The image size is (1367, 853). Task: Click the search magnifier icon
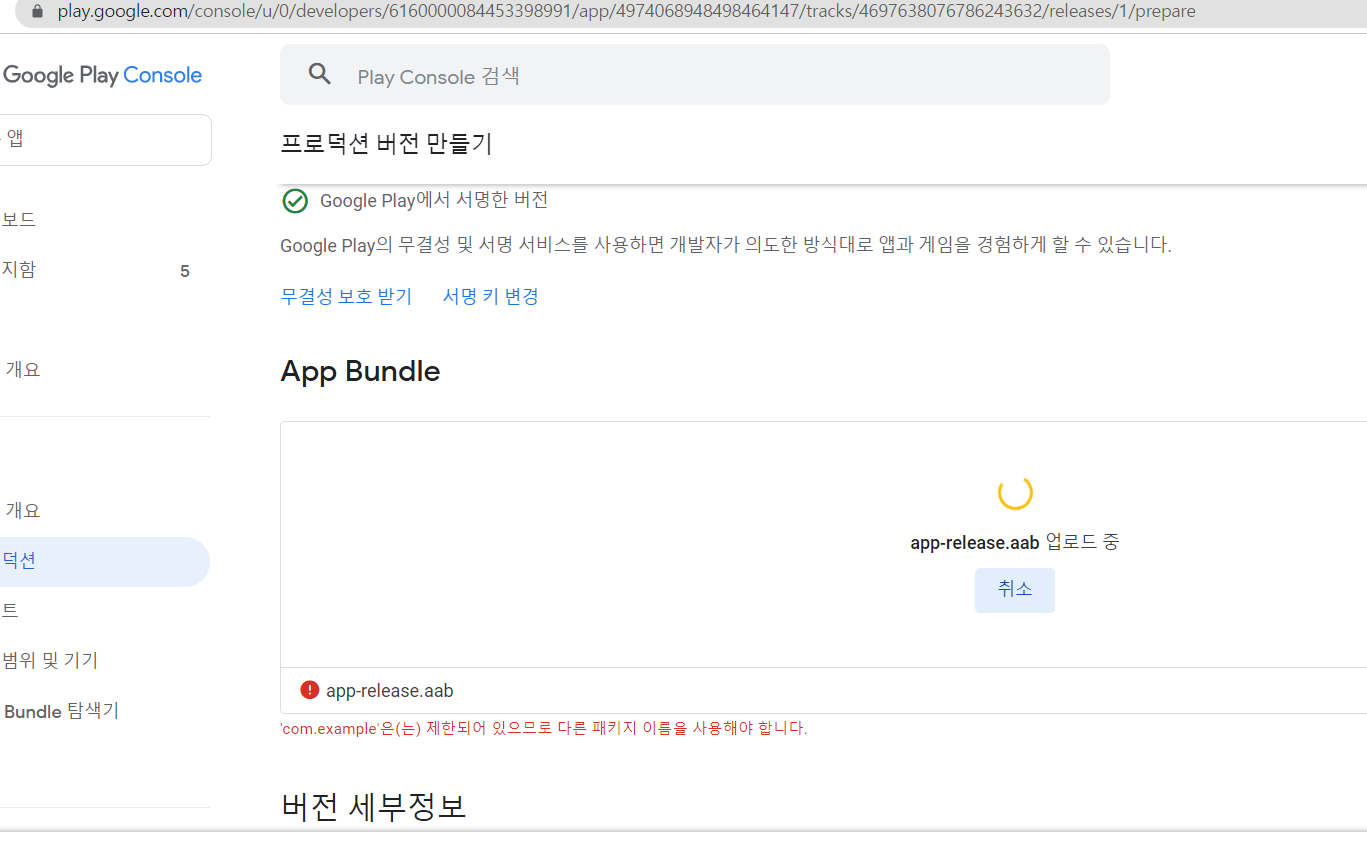(x=320, y=74)
